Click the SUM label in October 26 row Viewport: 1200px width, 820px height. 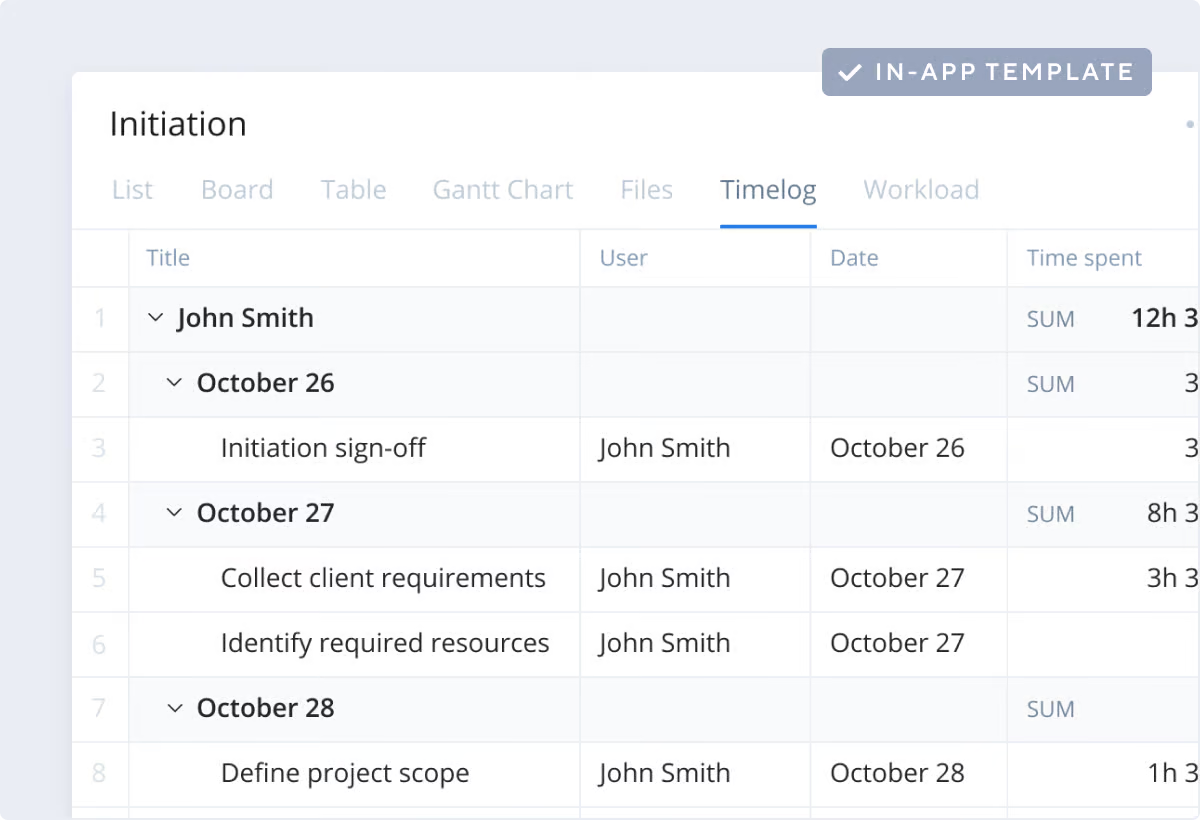point(1050,384)
